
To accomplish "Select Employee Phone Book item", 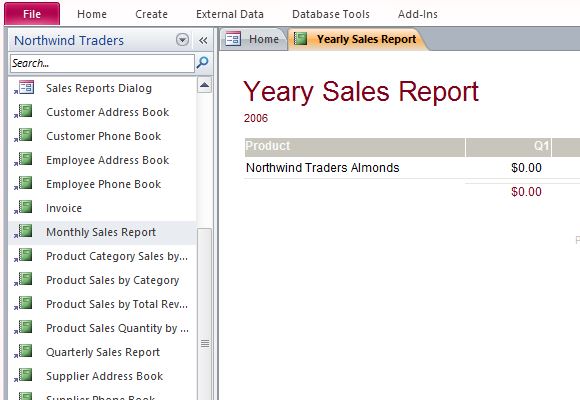I will click(102, 184).
